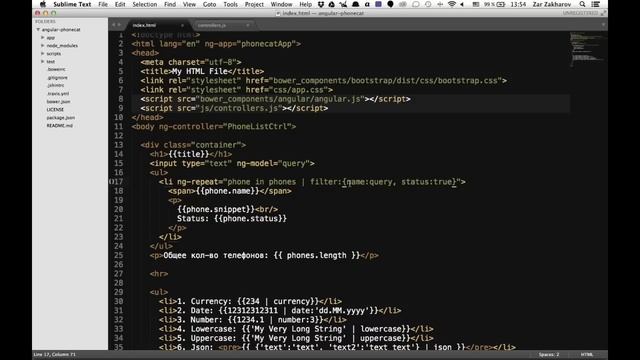Open the Sublime Text application menu
The image size is (640, 360).
(72, 4)
